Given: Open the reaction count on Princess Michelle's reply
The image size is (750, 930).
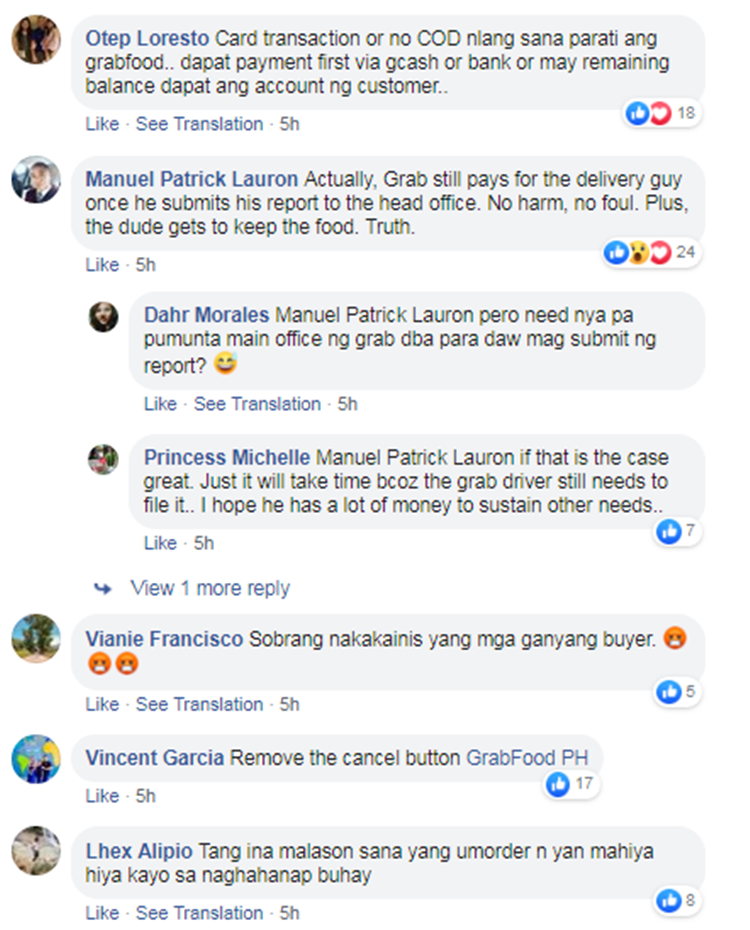Looking at the screenshot, I should pyautogui.click(x=677, y=531).
